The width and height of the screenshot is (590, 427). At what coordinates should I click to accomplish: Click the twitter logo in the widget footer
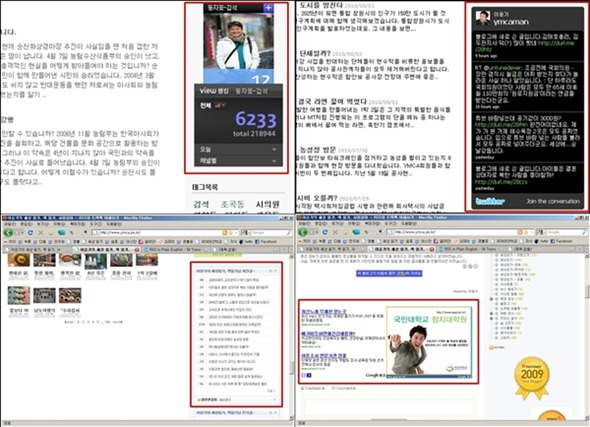click(x=490, y=201)
